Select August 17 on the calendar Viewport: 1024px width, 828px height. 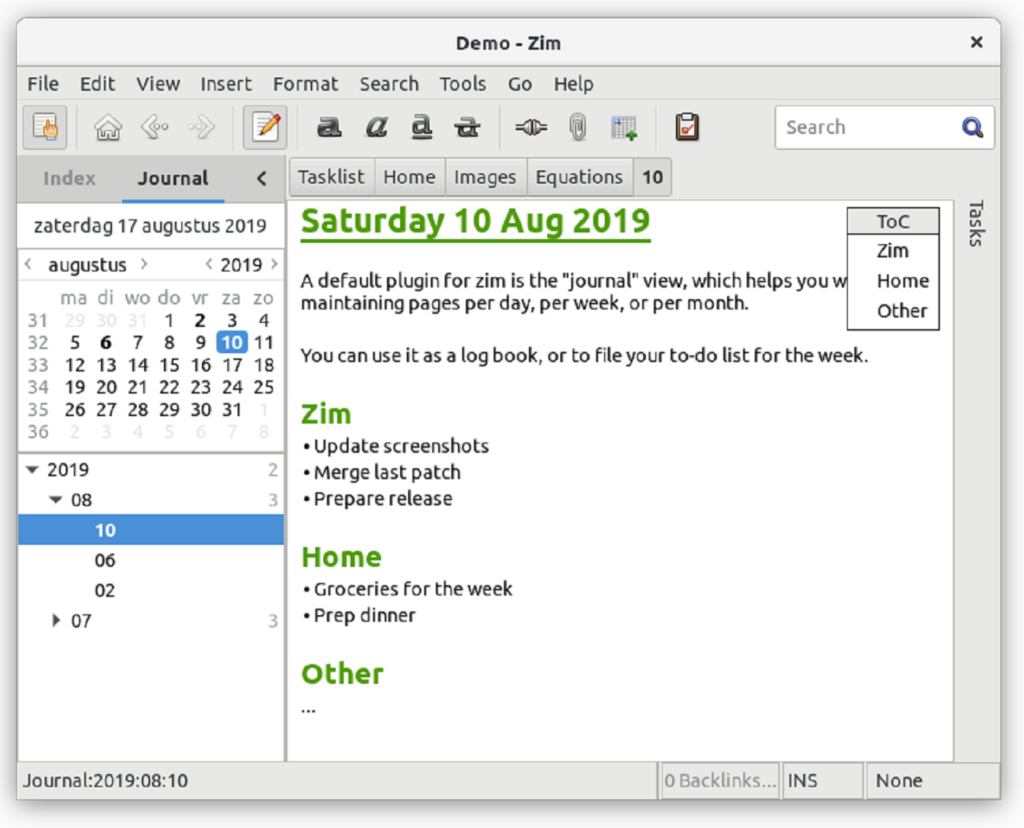pyautogui.click(x=232, y=366)
